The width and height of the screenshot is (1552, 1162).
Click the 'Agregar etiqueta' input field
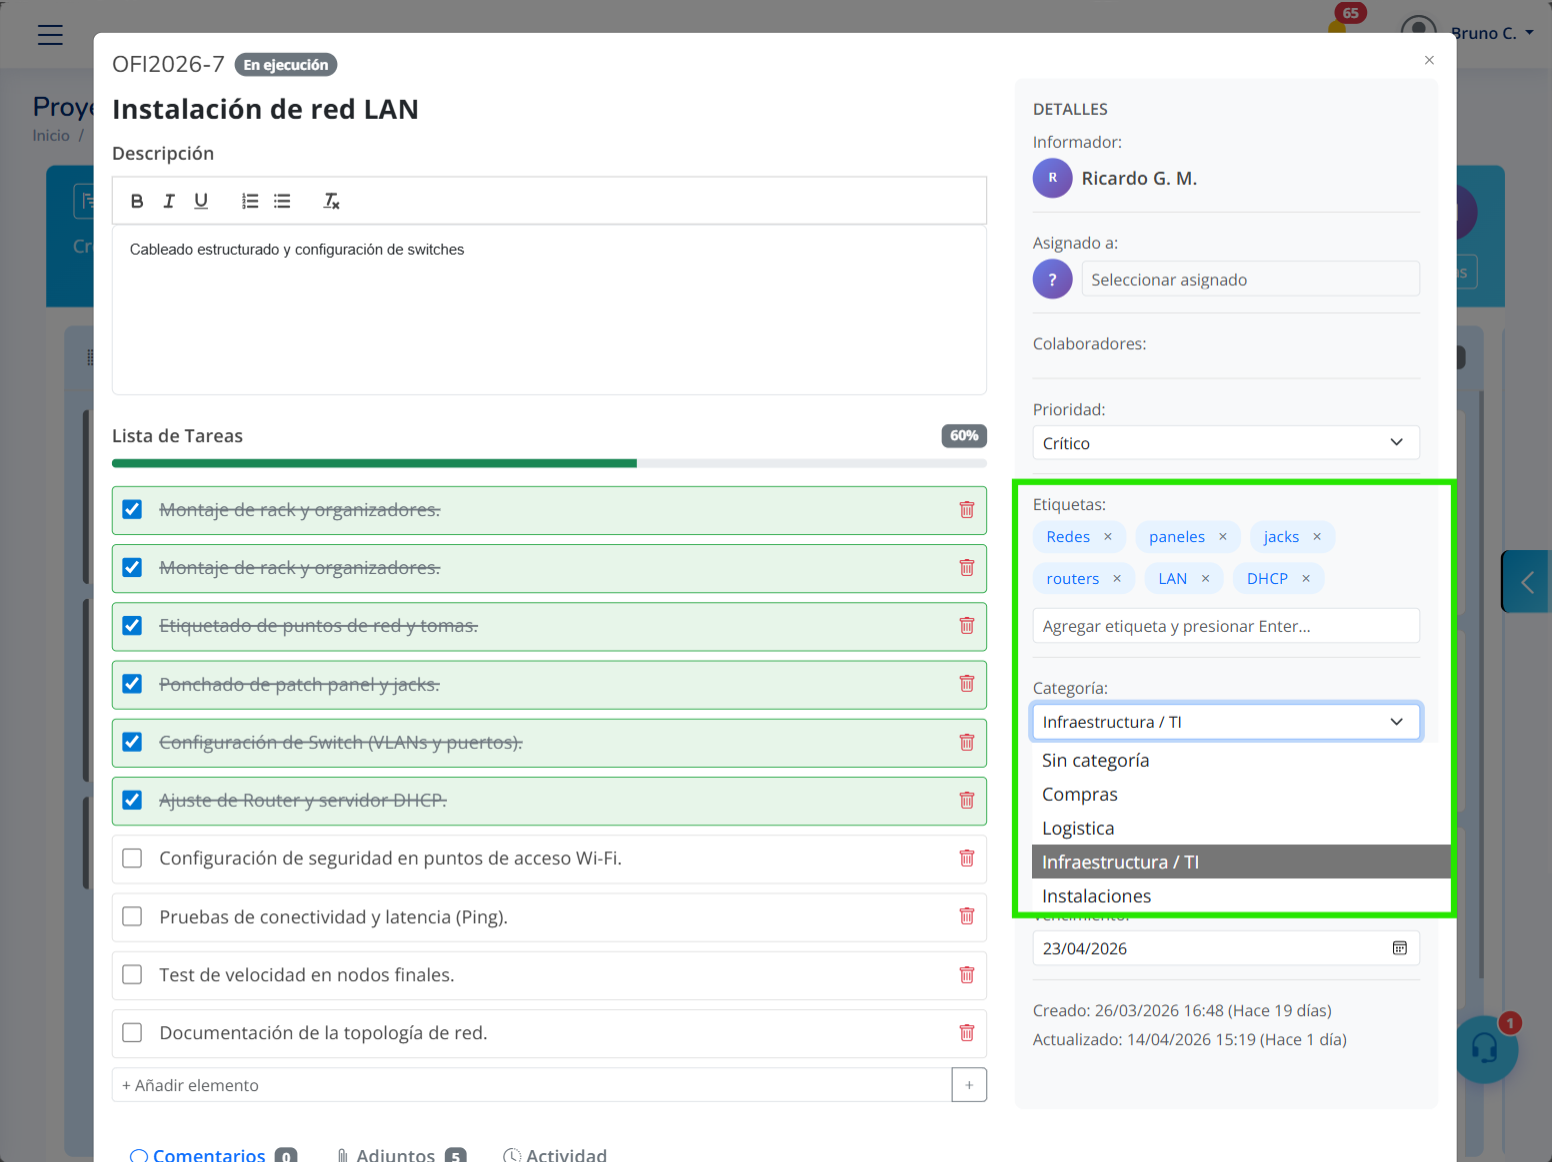(1225, 626)
